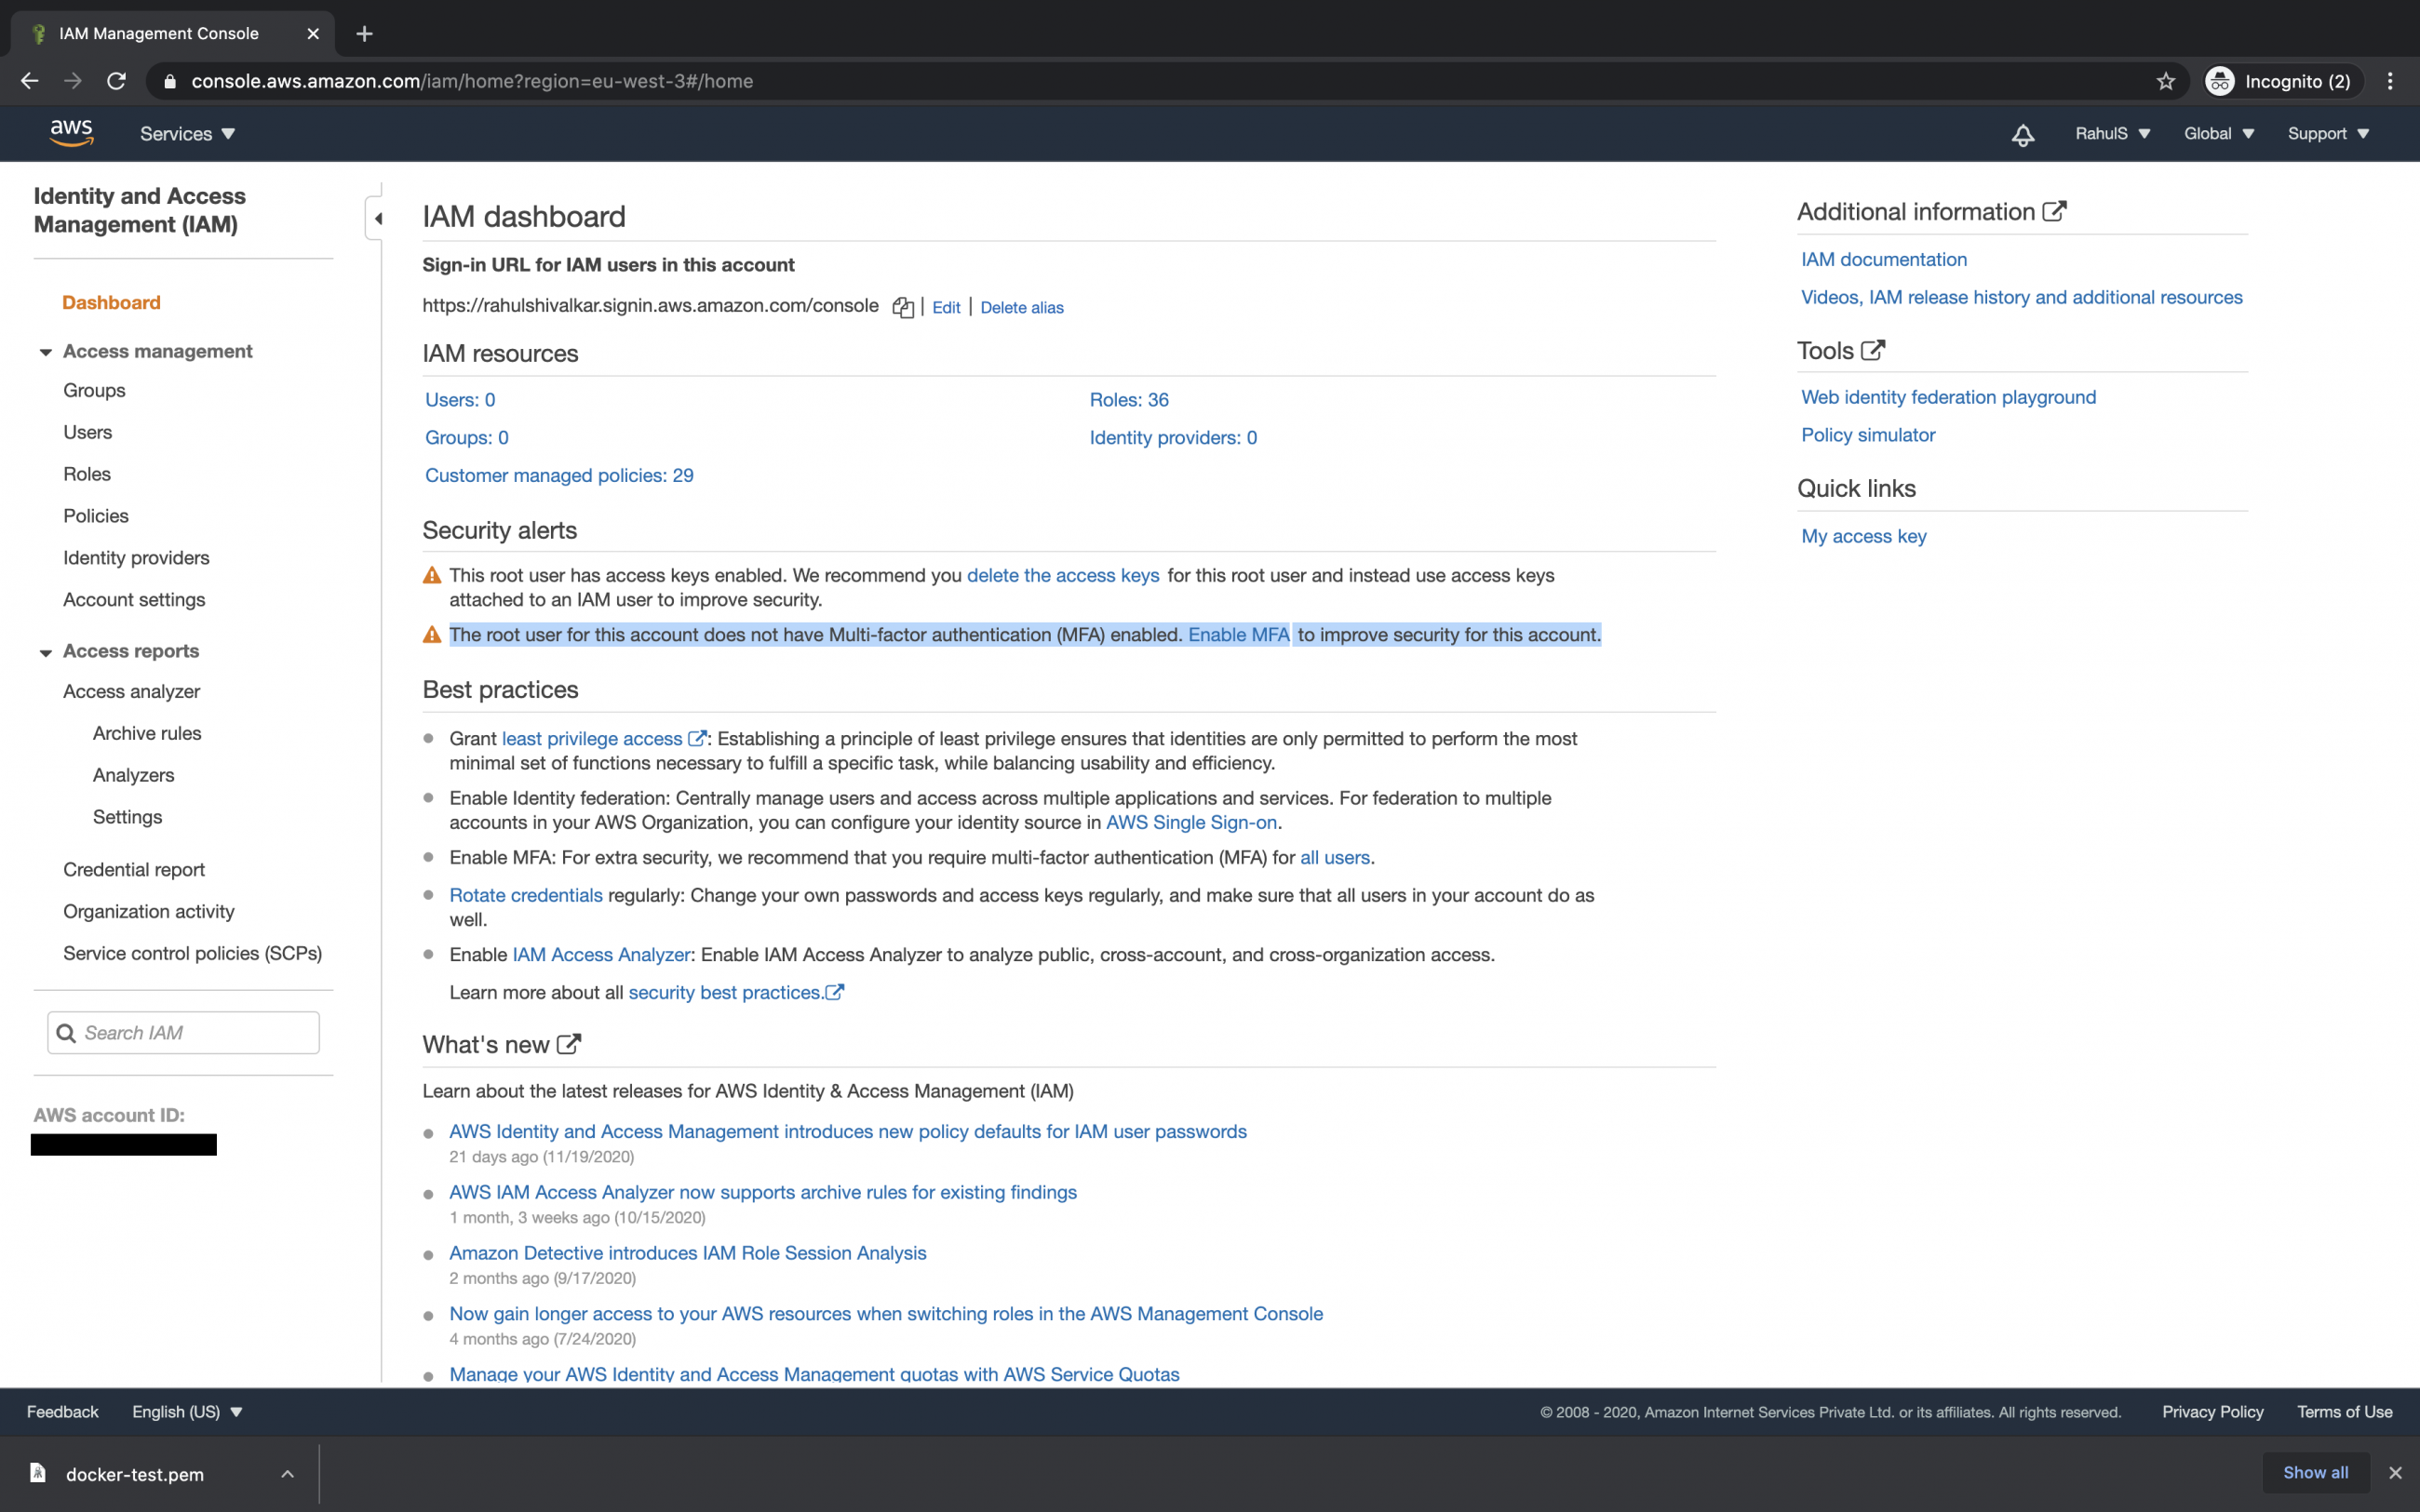Open the Global region dropdown
Image resolution: width=2420 pixels, height=1512 pixels.
2218,134
